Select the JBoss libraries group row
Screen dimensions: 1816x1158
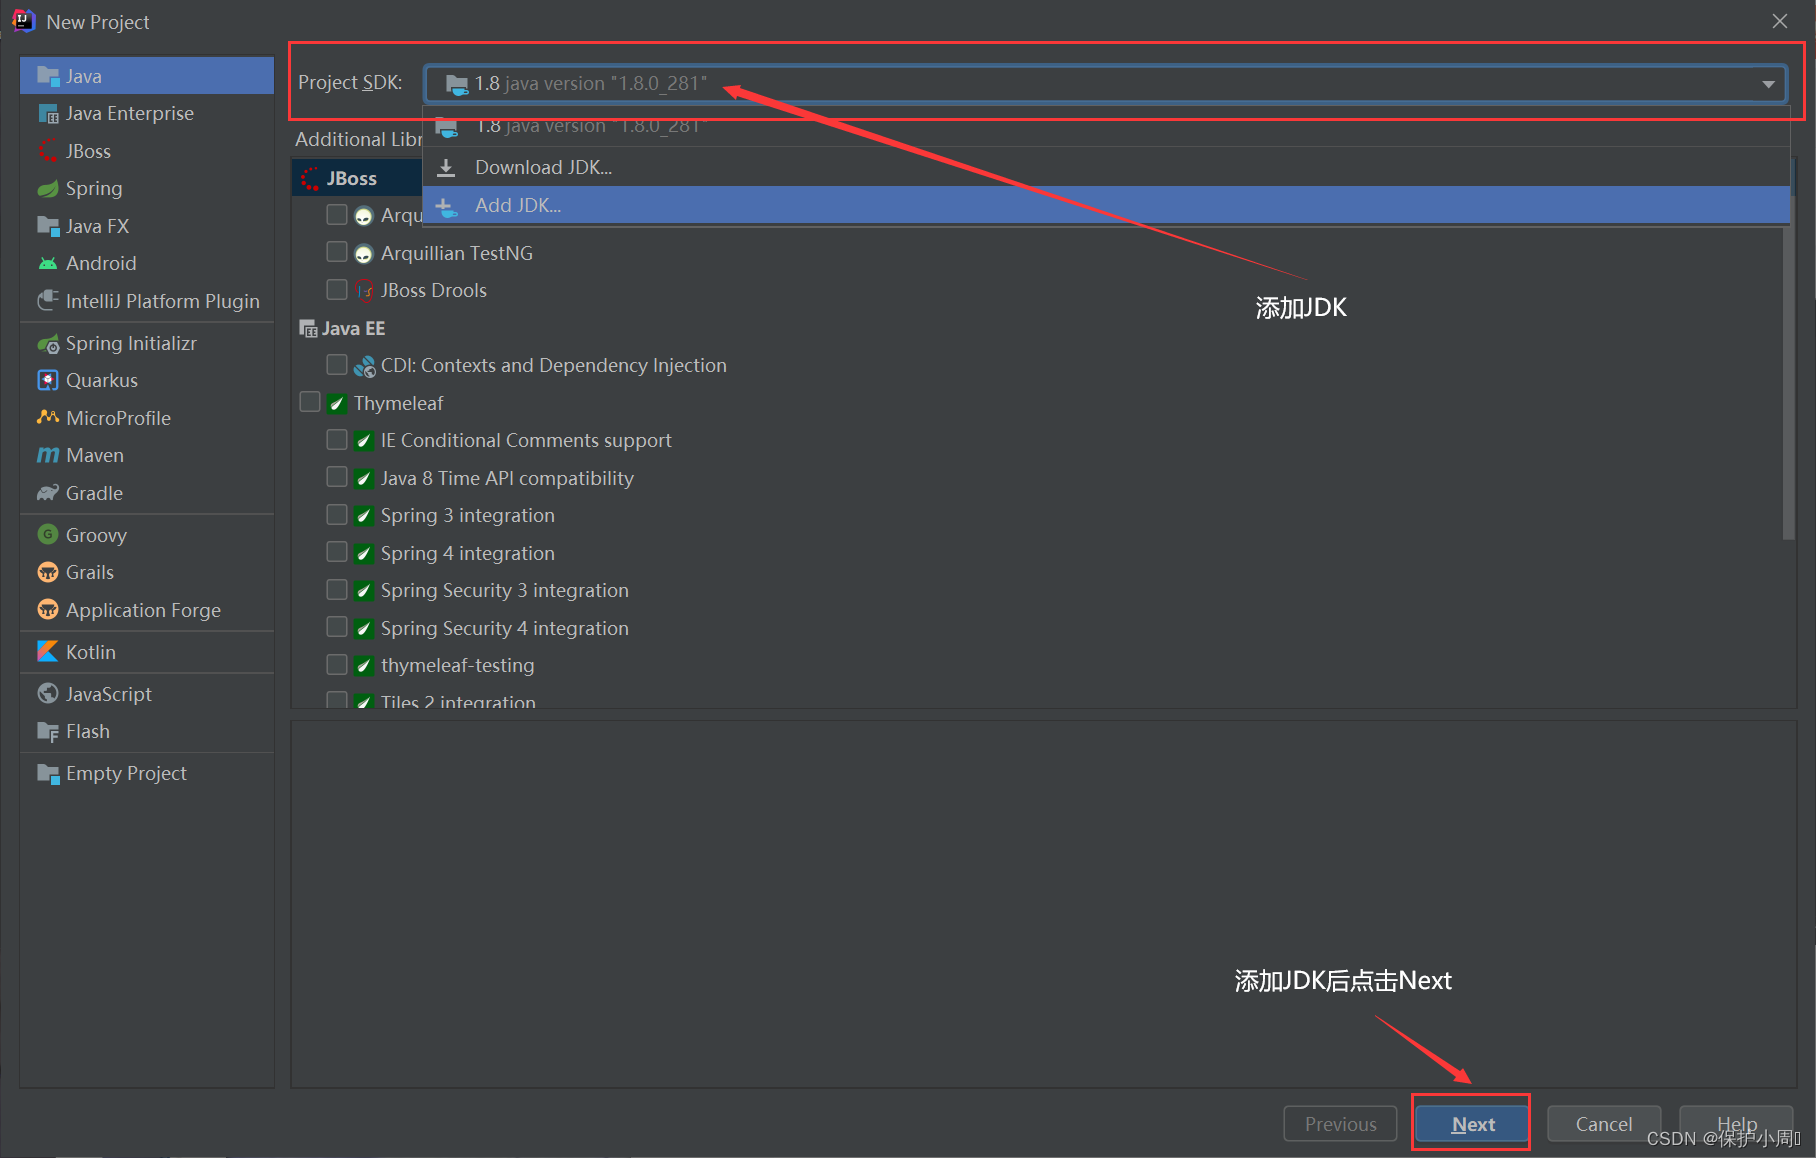pyautogui.click(x=357, y=178)
